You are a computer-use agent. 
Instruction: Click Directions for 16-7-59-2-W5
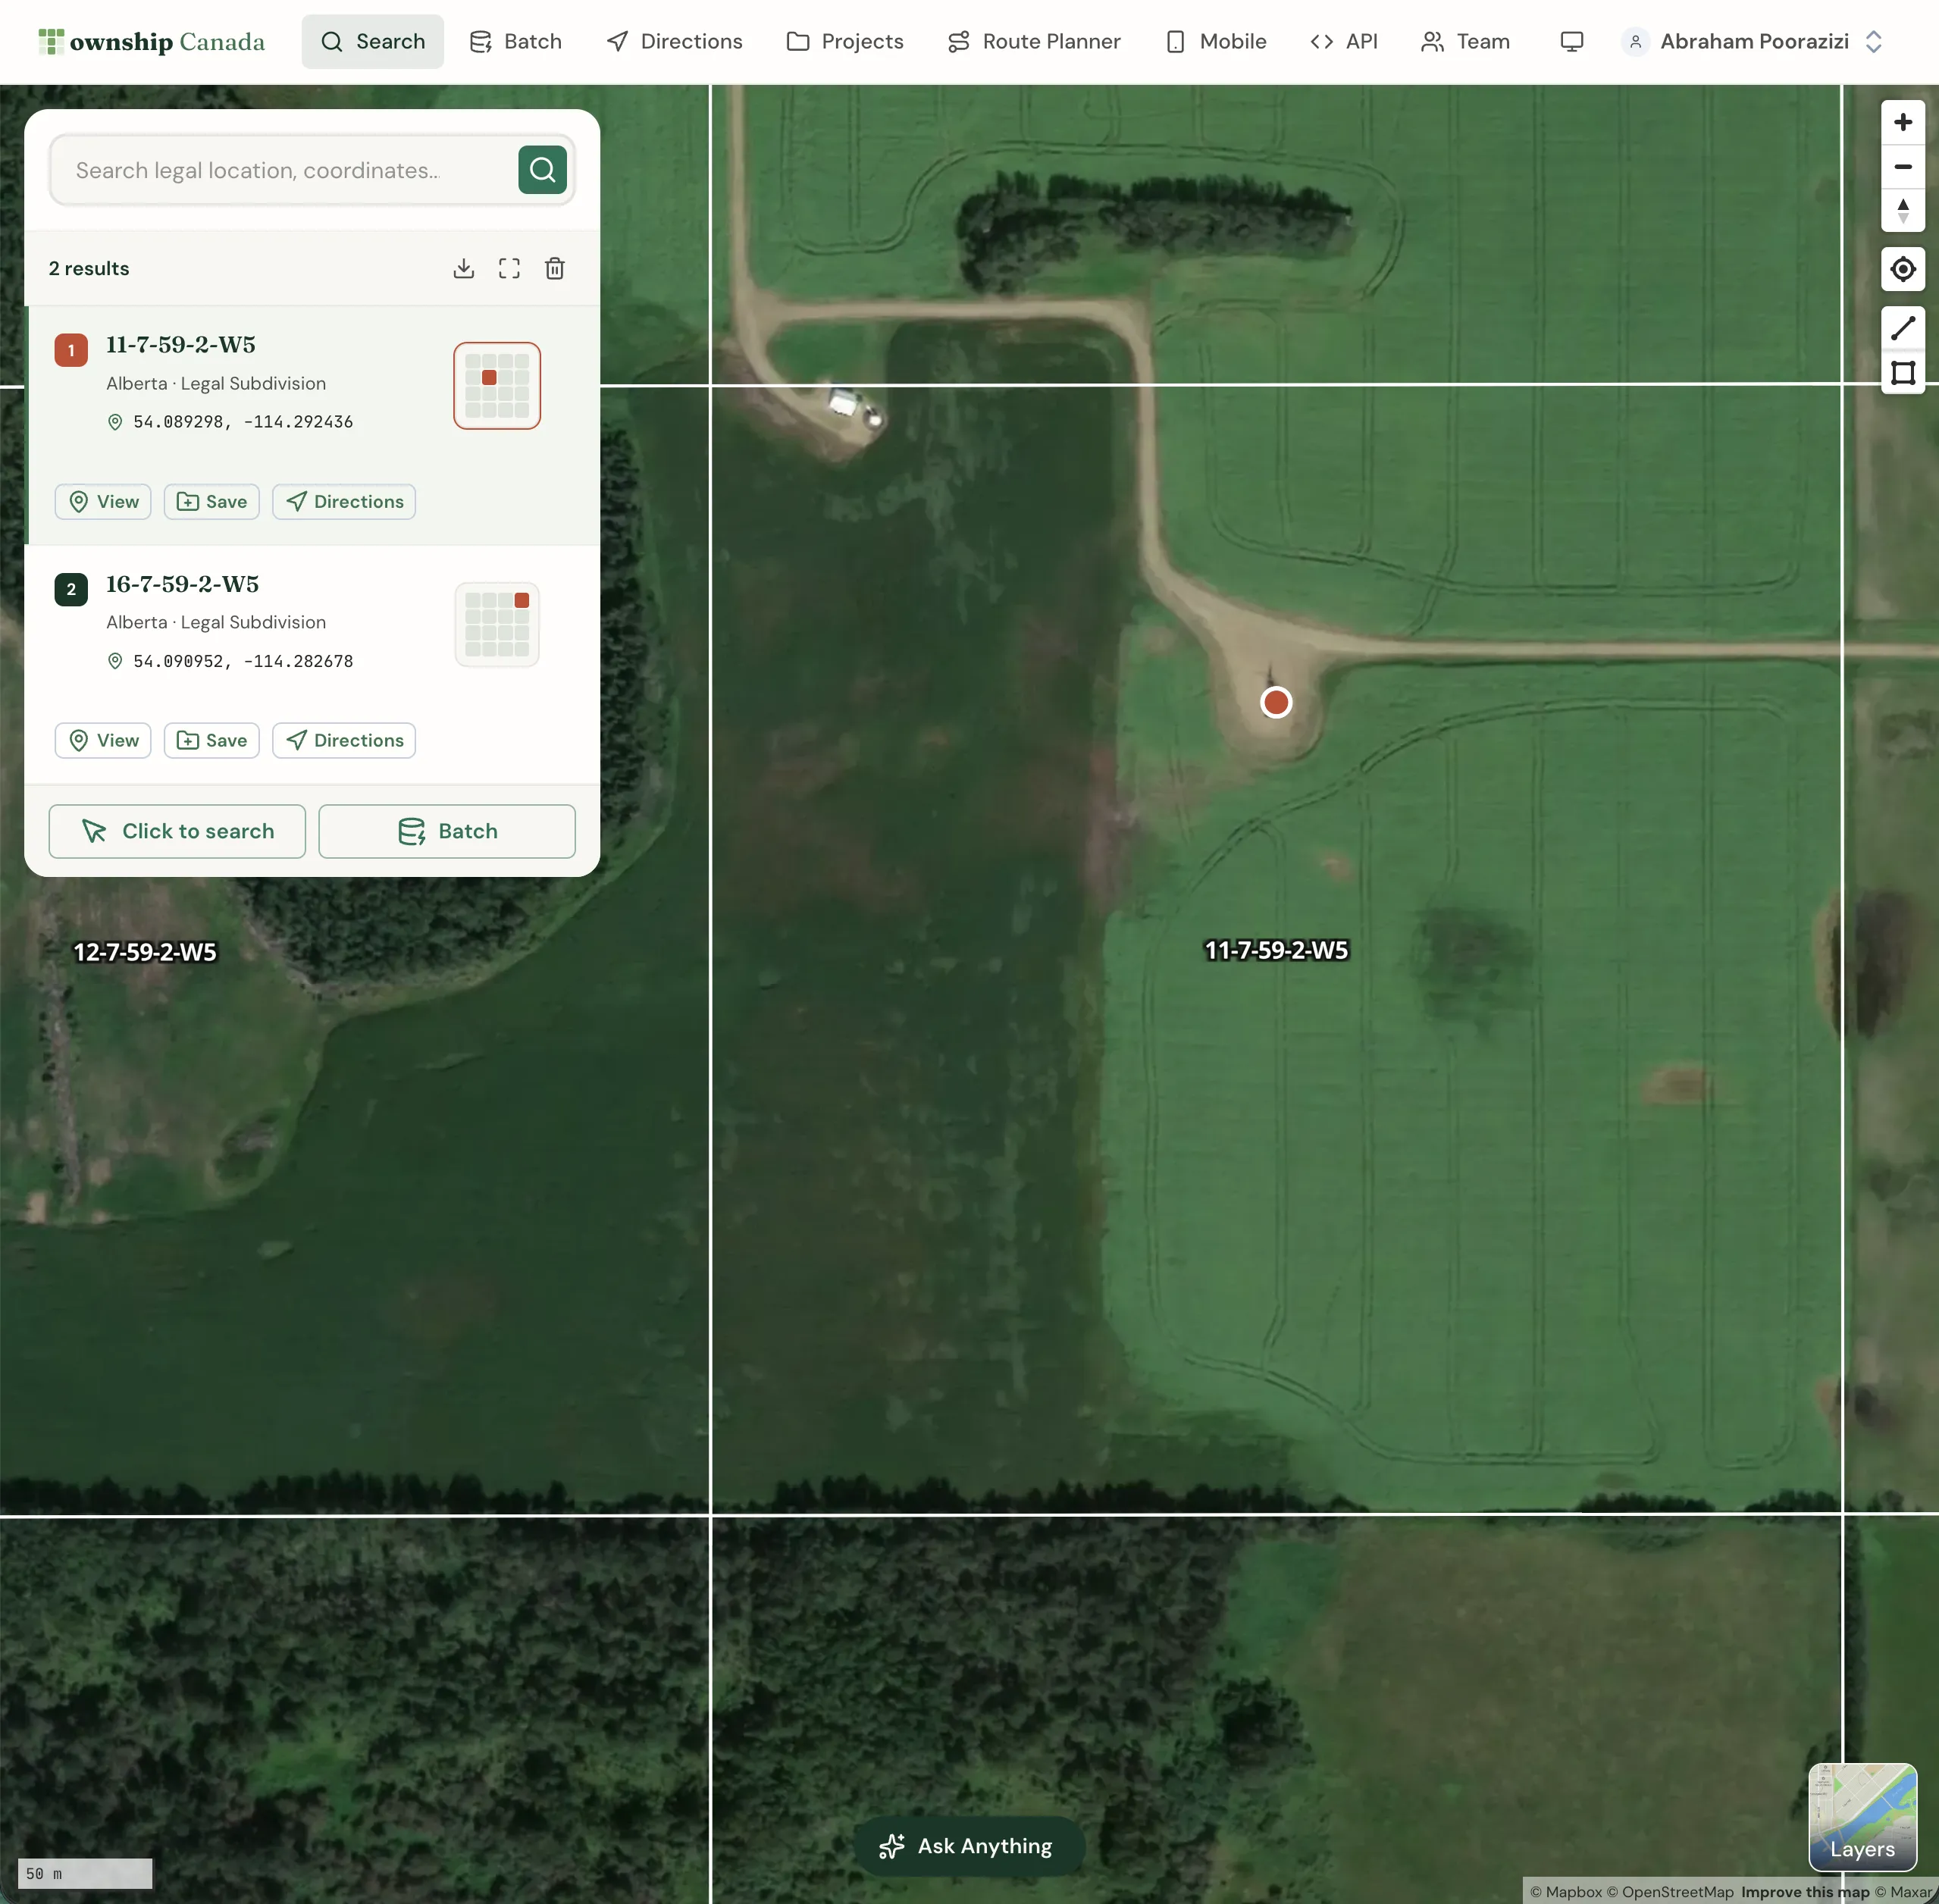click(x=344, y=740)
